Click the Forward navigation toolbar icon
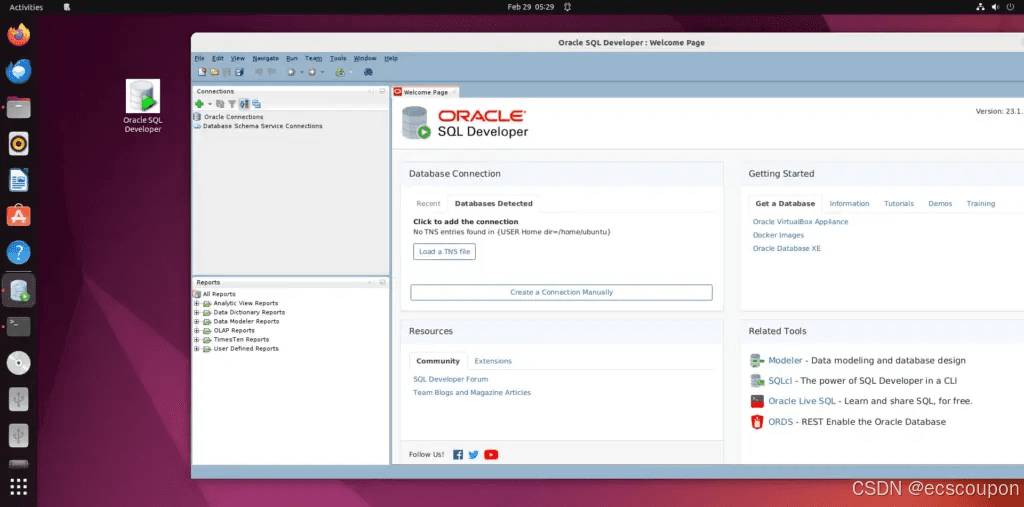This screenshot has width=1024, height=507. [312, 72]
